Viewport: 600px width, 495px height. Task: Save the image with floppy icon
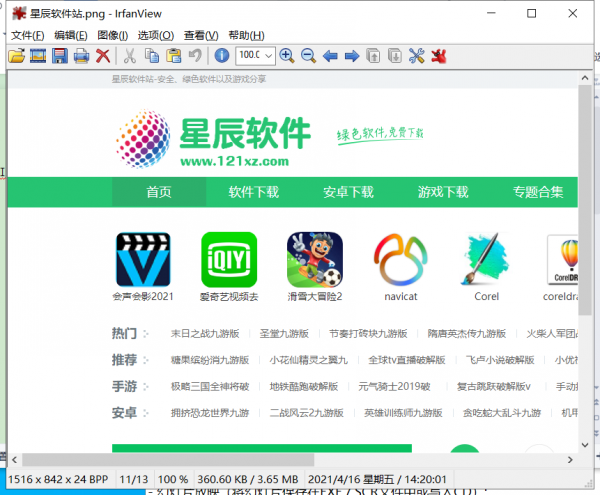[x=60, y=56]
